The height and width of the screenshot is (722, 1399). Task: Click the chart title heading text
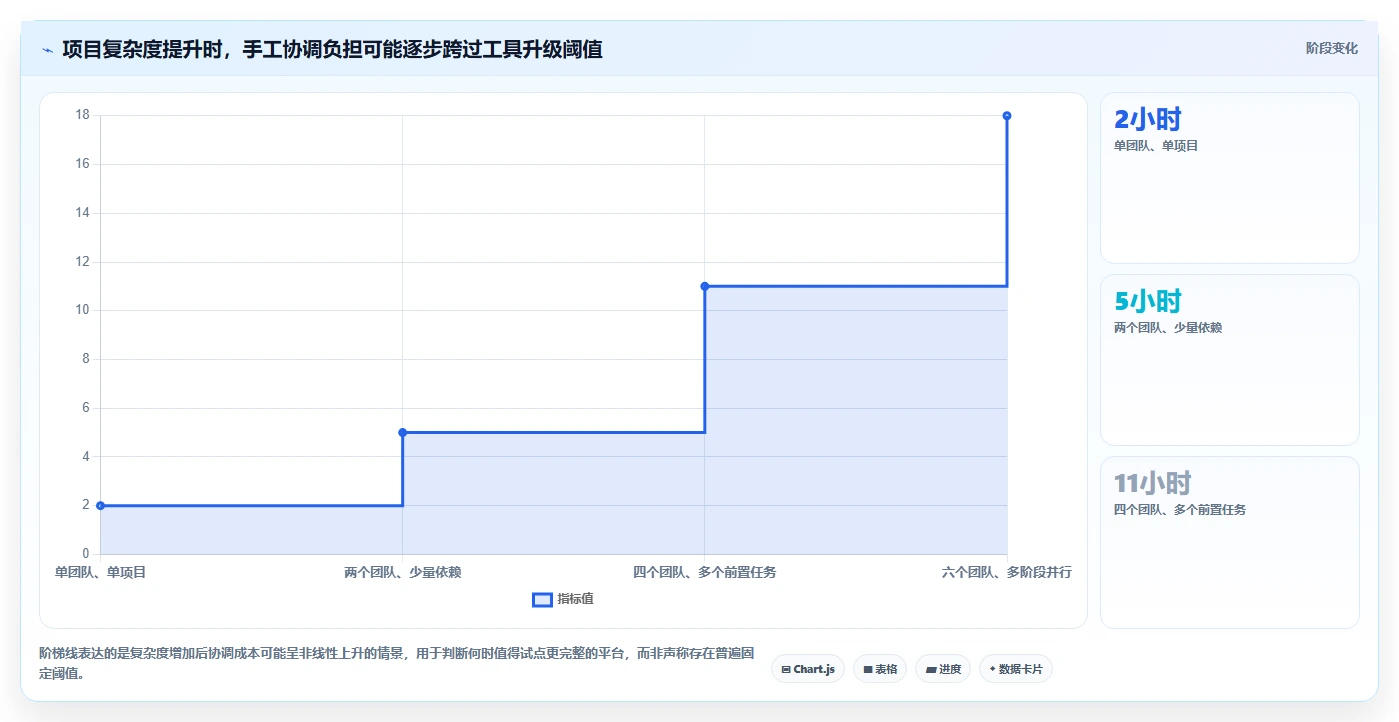332,49
